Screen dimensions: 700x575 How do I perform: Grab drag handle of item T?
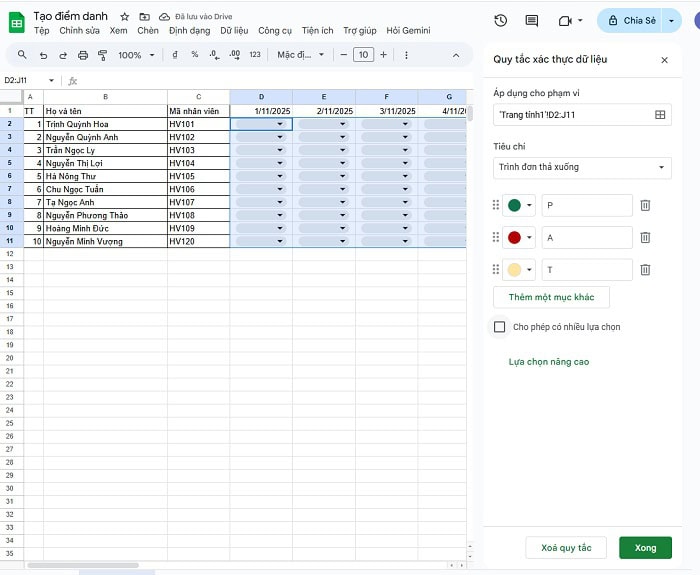(496, 269)
